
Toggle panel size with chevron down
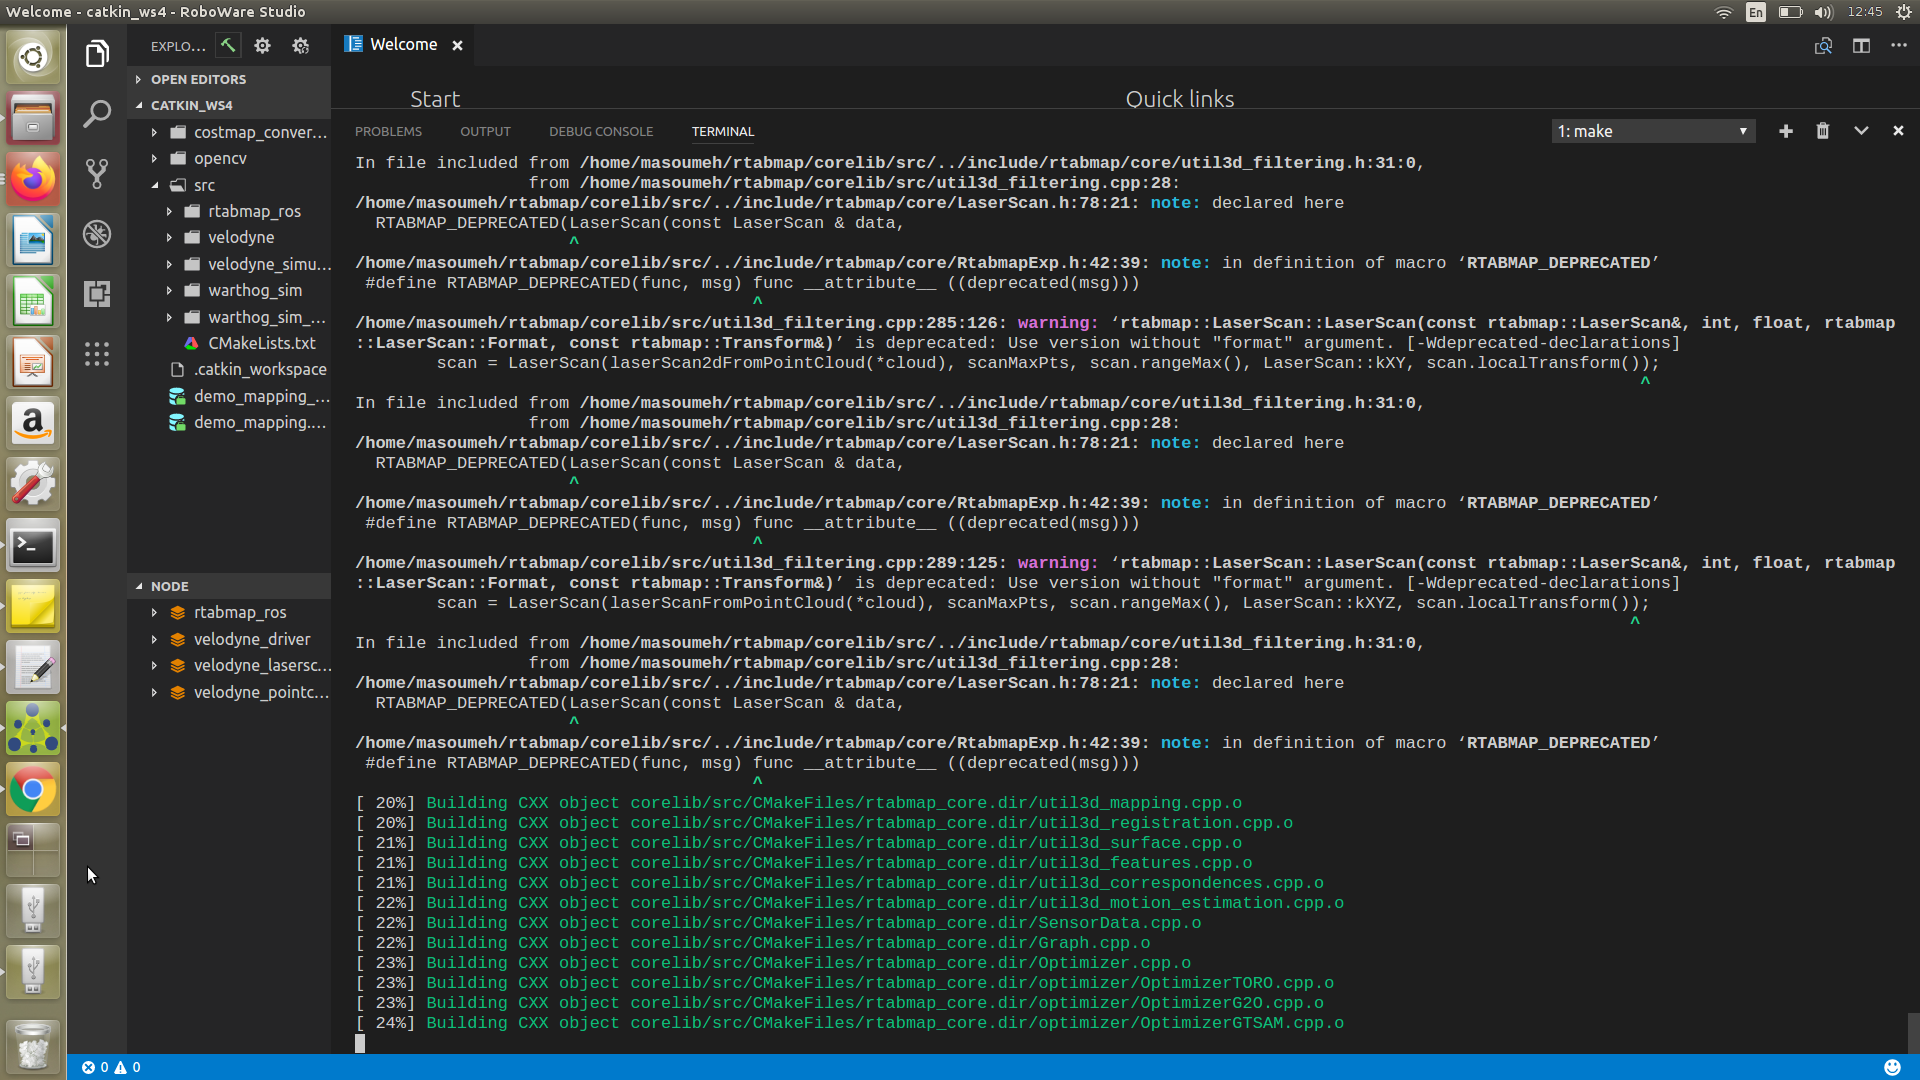point(1861,131)
